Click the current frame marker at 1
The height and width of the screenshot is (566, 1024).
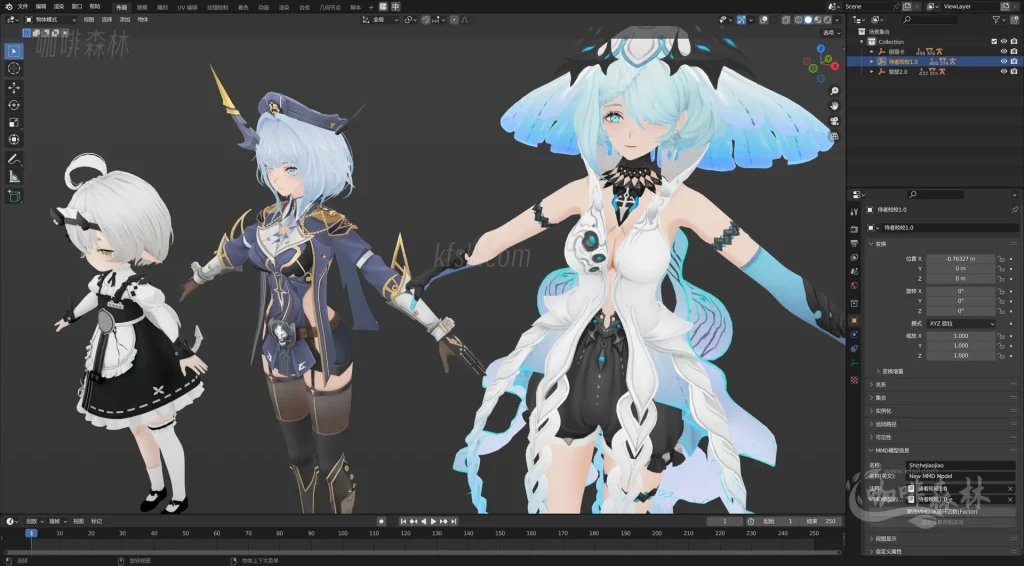31,533
